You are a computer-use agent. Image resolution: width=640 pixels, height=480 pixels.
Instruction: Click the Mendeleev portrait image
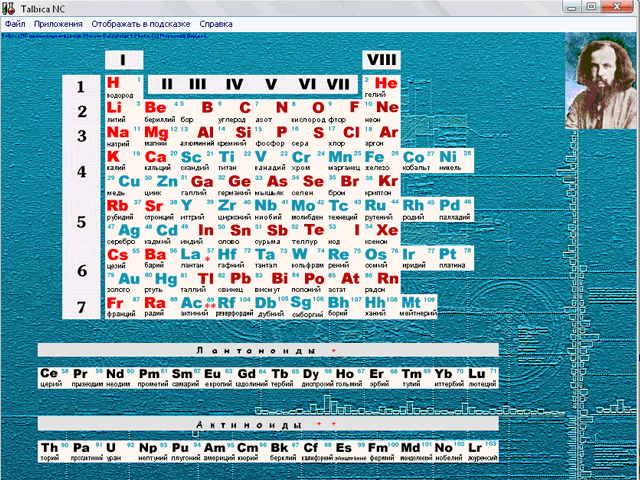click(602, 81)
